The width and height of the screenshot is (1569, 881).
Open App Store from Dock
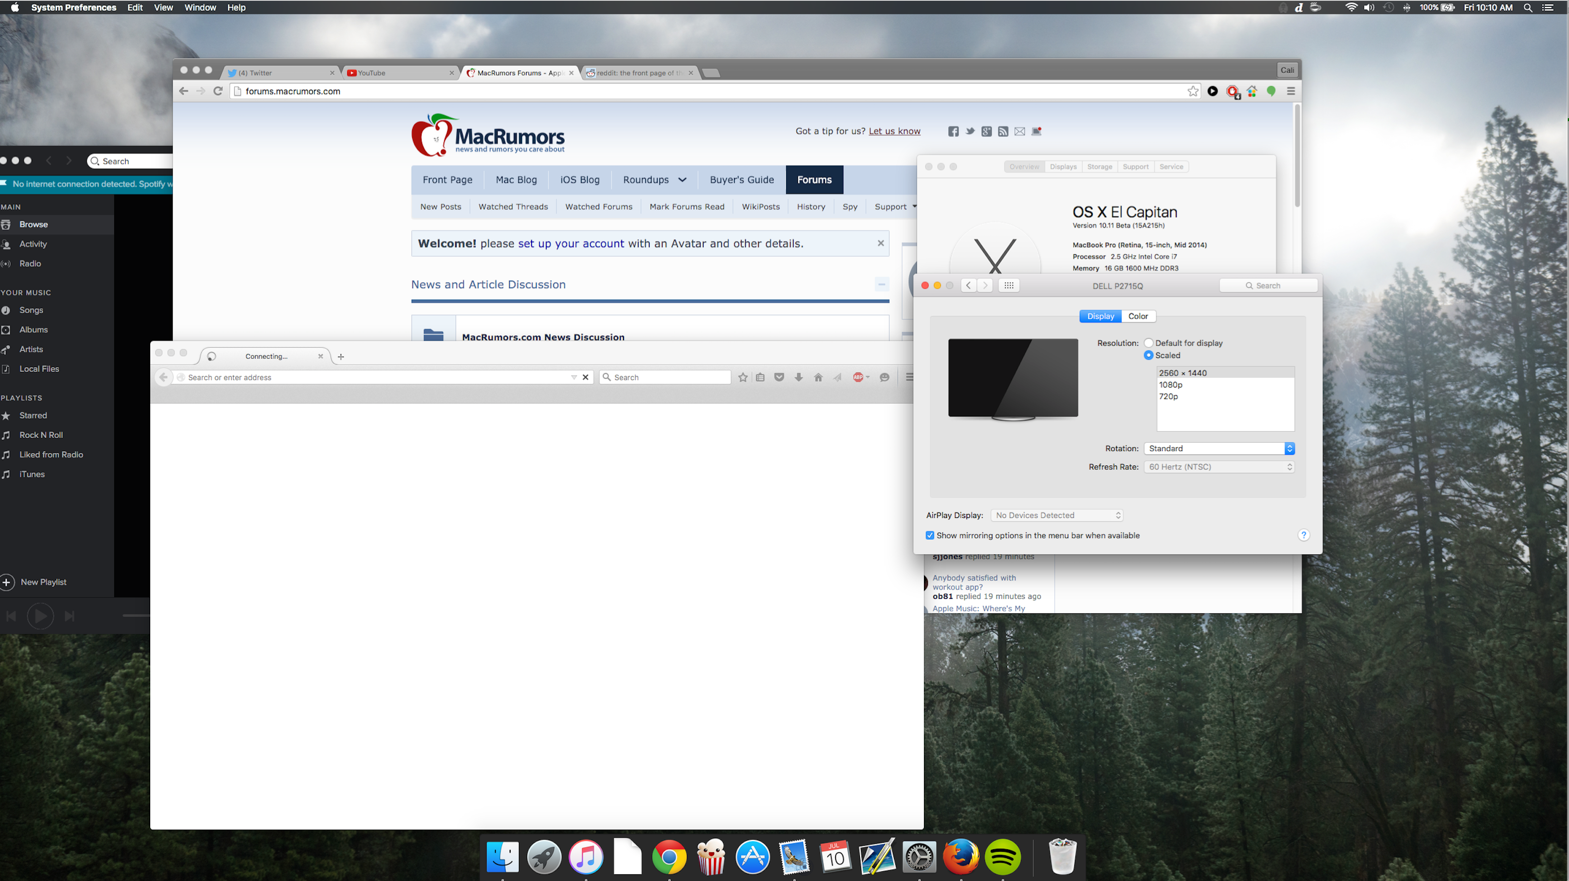pyautogui.click(x=752, y=857)
